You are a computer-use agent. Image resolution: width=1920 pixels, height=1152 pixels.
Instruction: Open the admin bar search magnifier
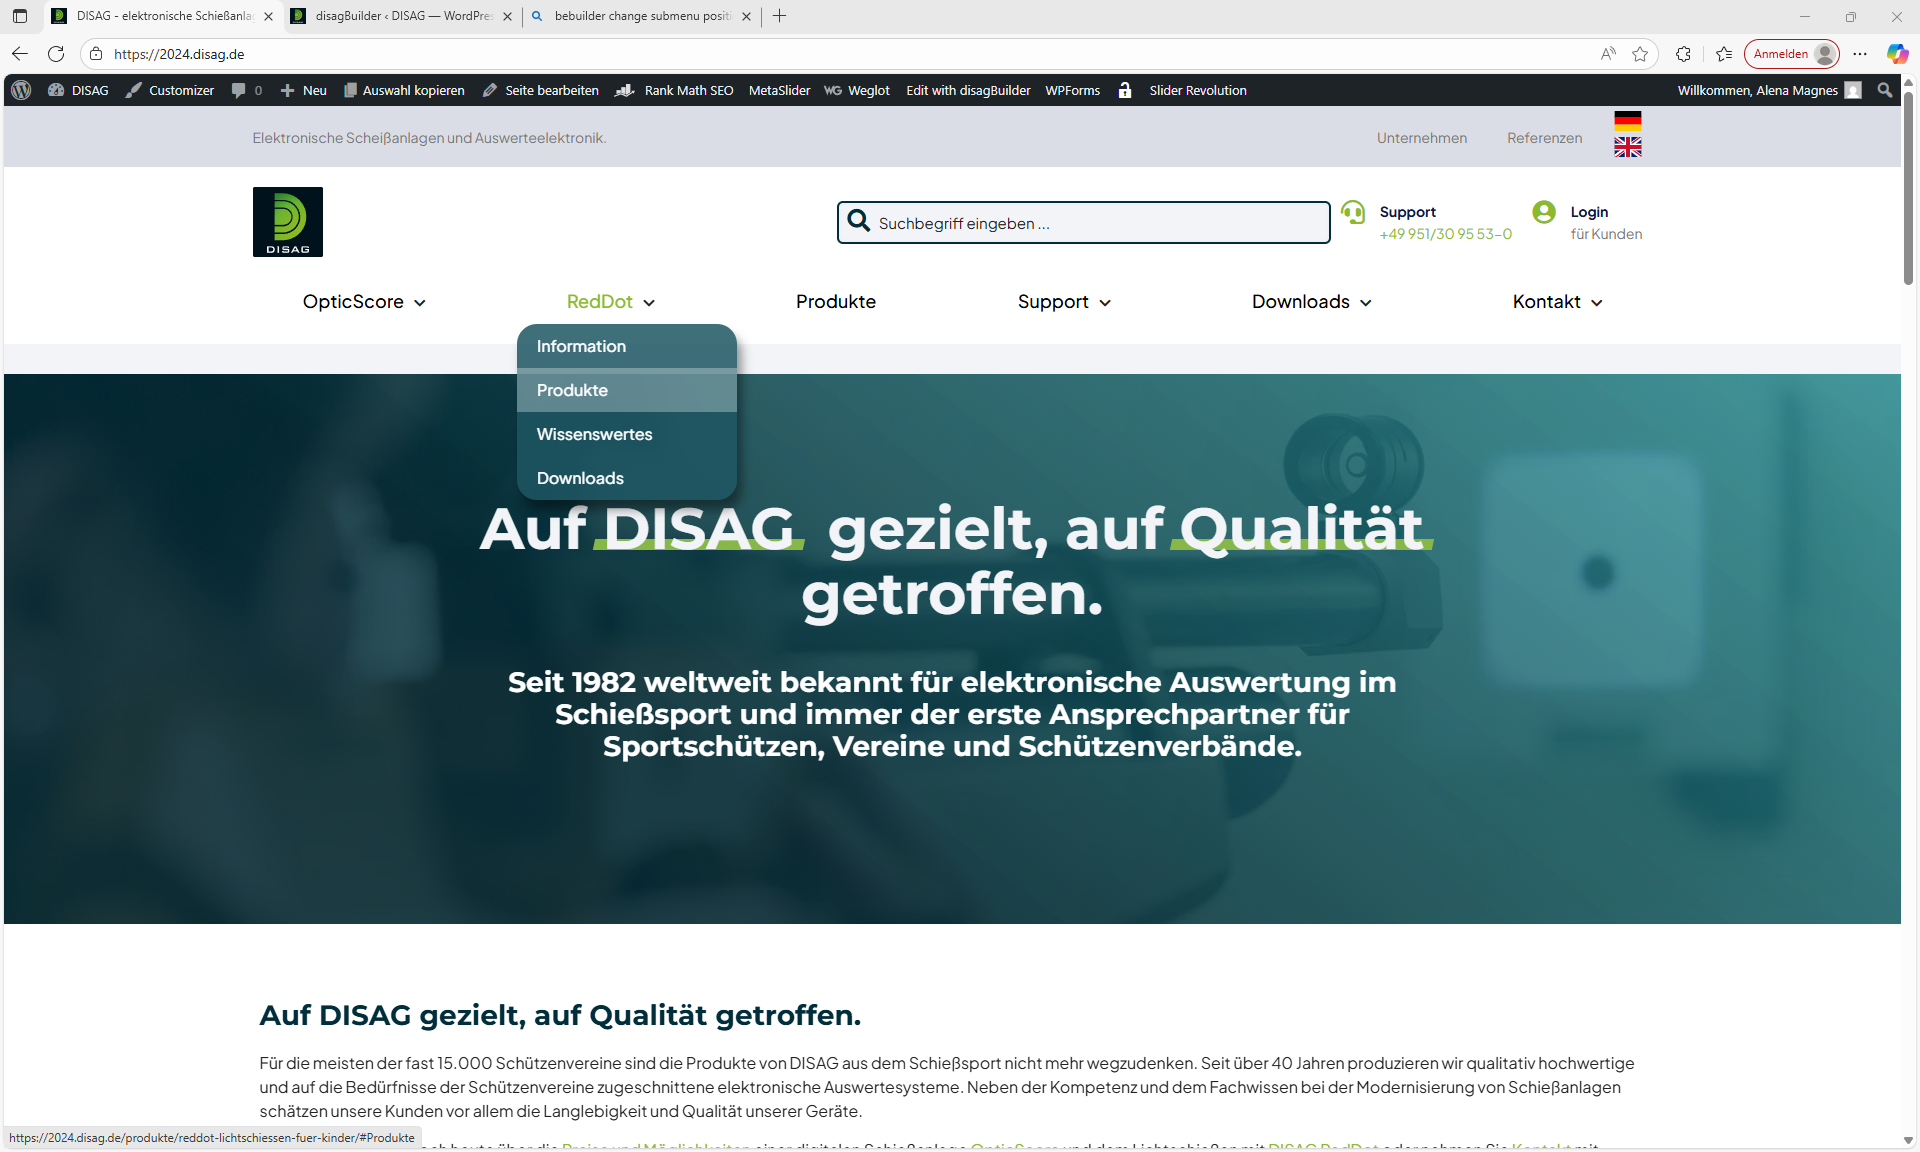coord(1884,90)
